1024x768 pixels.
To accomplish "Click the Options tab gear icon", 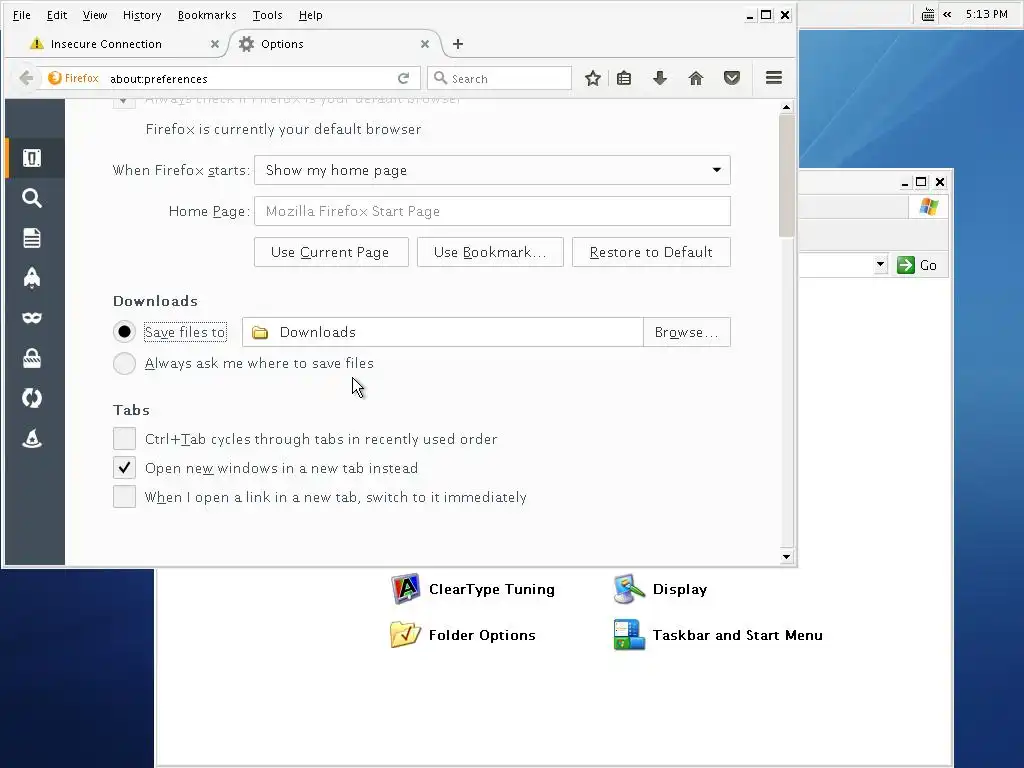I will click(246, 44).
